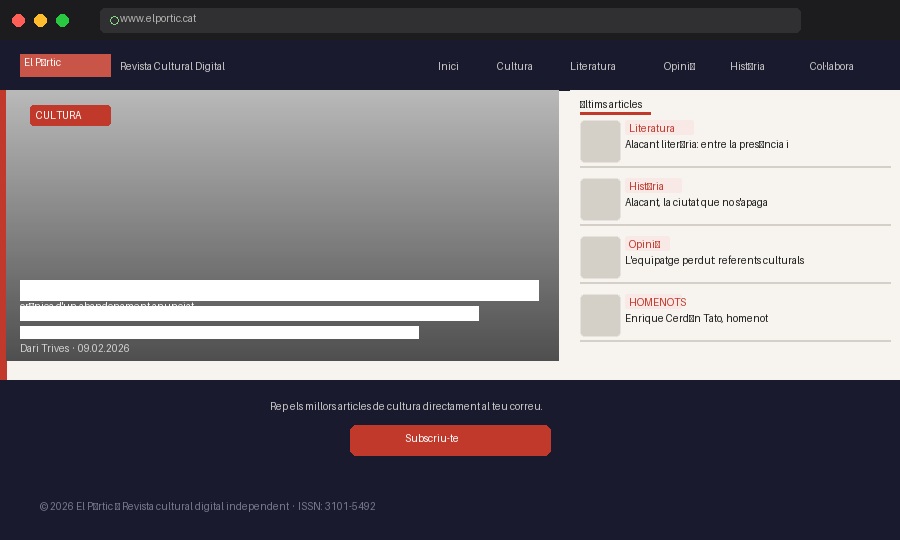
Task: Click the HOMENOTS tag
Action: 658,302
